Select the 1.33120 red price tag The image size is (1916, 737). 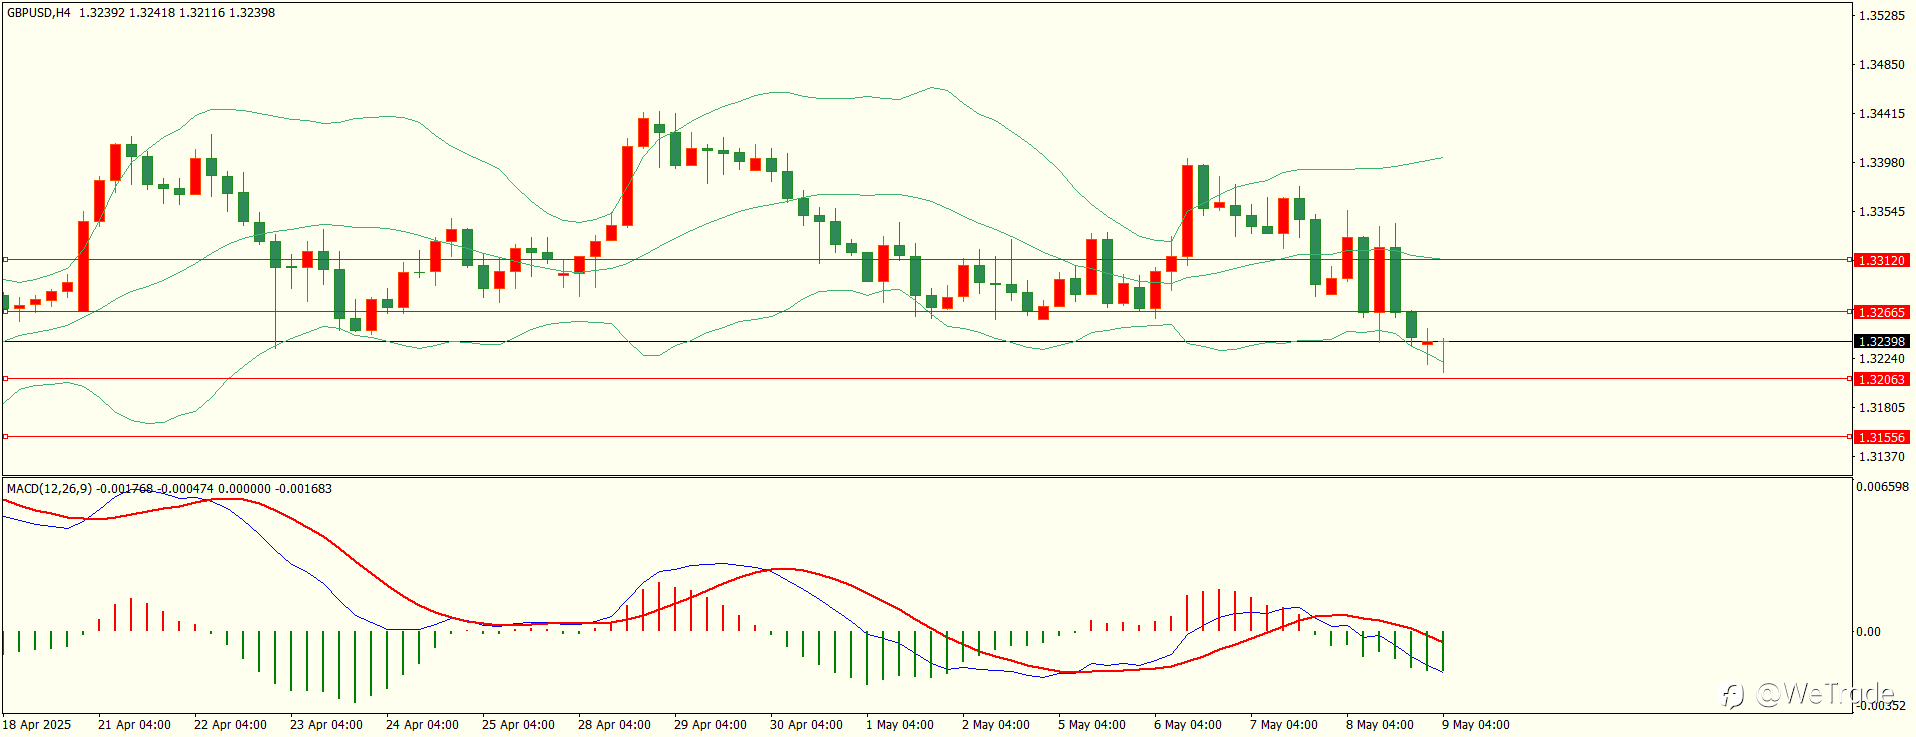pyautogui.click(x=1881, y=260)
